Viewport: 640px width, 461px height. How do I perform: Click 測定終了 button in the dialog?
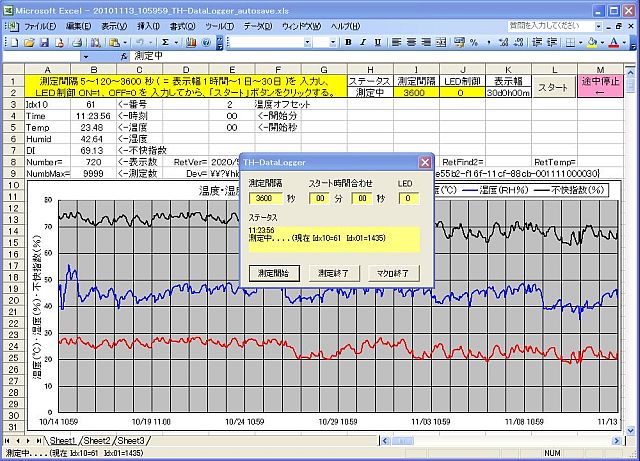click(x=334, y=273)
